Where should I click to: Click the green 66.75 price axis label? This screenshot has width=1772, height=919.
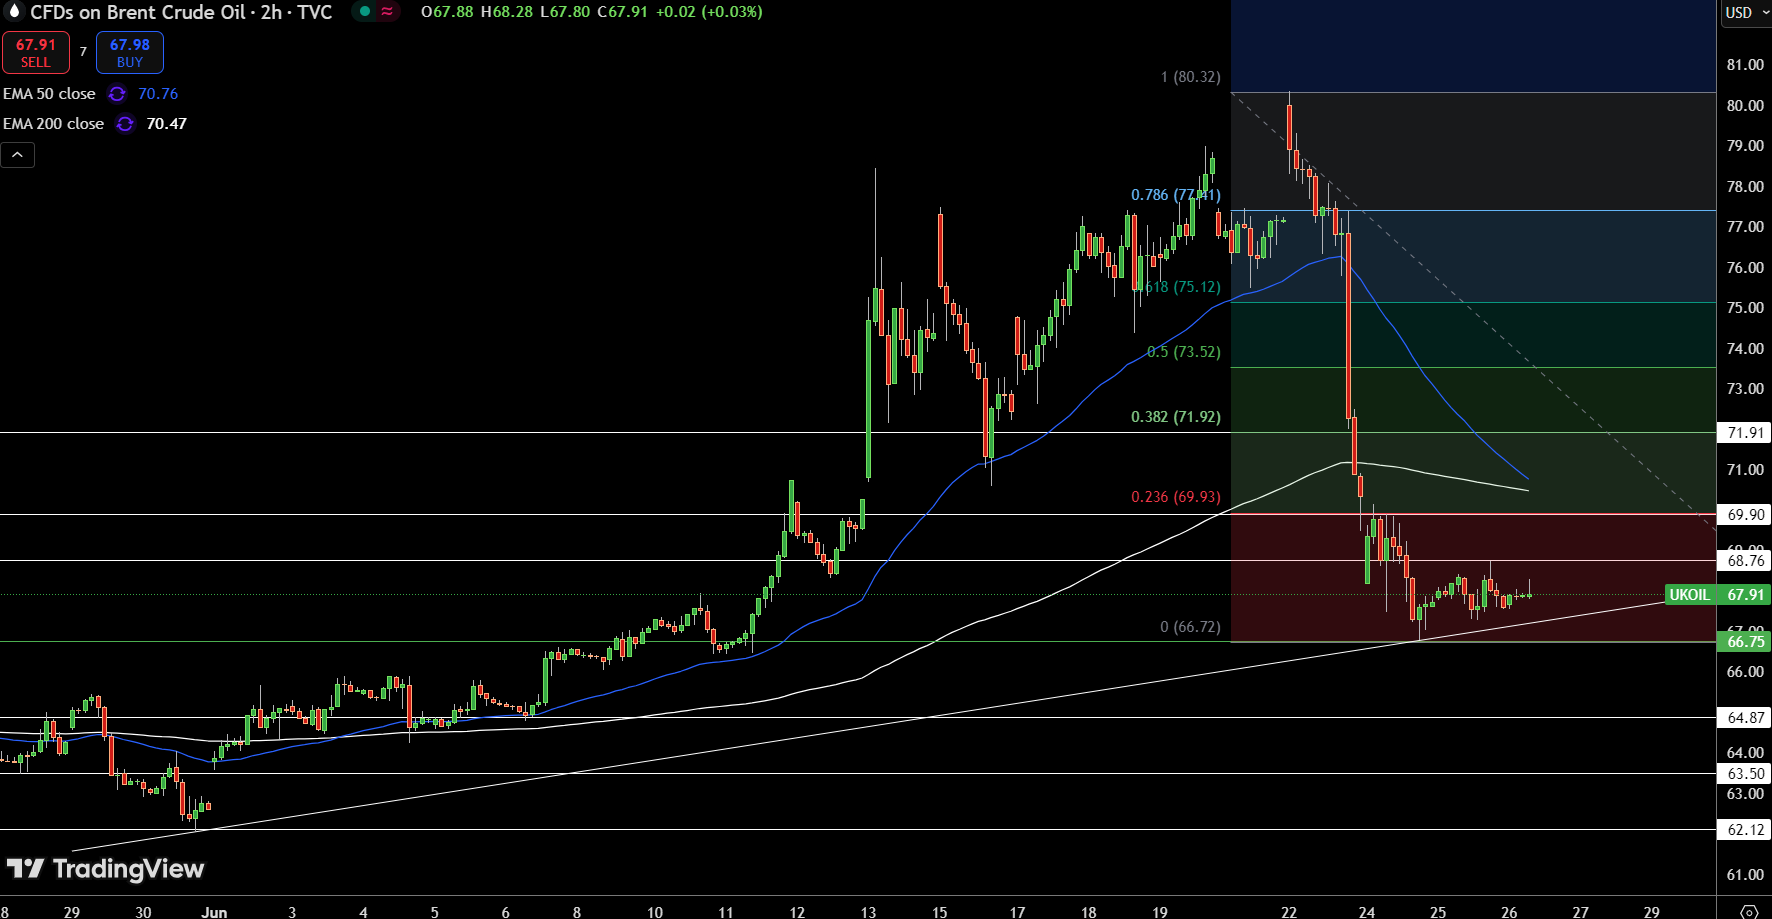pyautogui.click(x=1745, y=642)
